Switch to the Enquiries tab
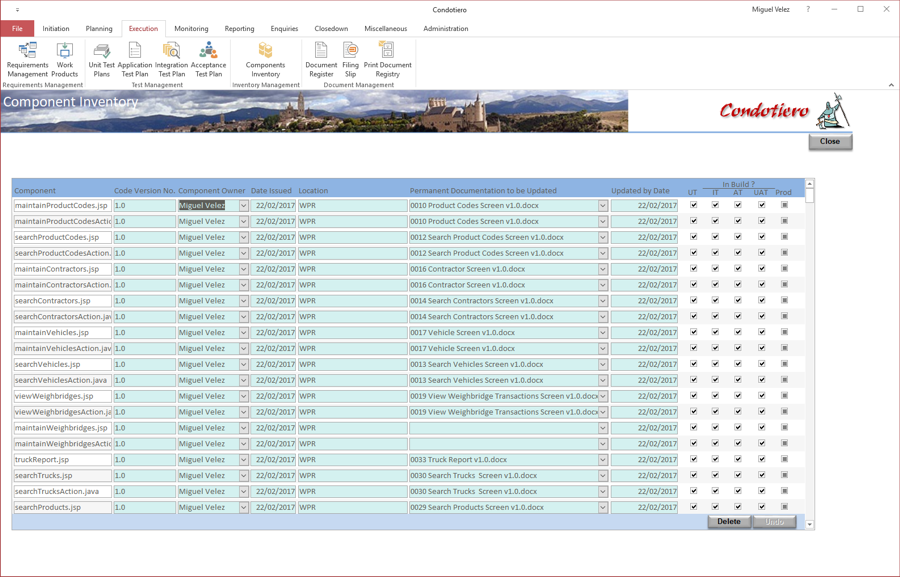This screenshot has width=900, height=577. (x=284, y=29)
